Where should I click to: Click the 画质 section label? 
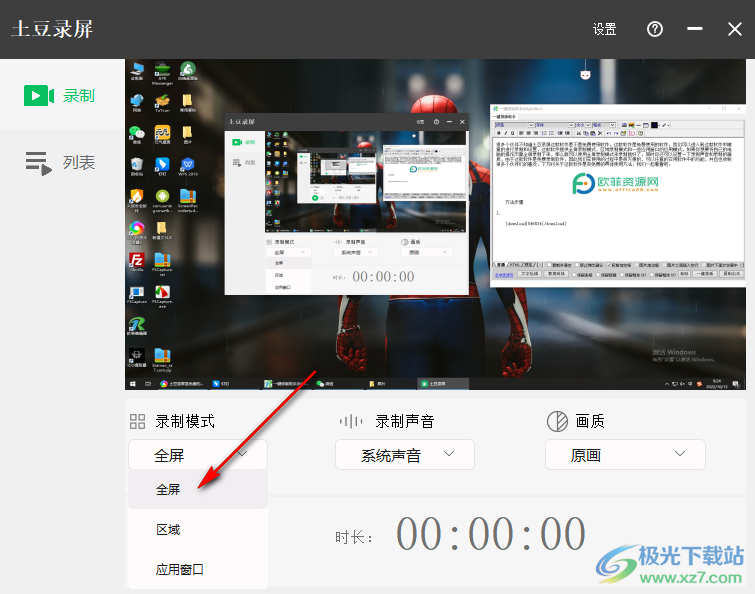click(x=590, y=421)
